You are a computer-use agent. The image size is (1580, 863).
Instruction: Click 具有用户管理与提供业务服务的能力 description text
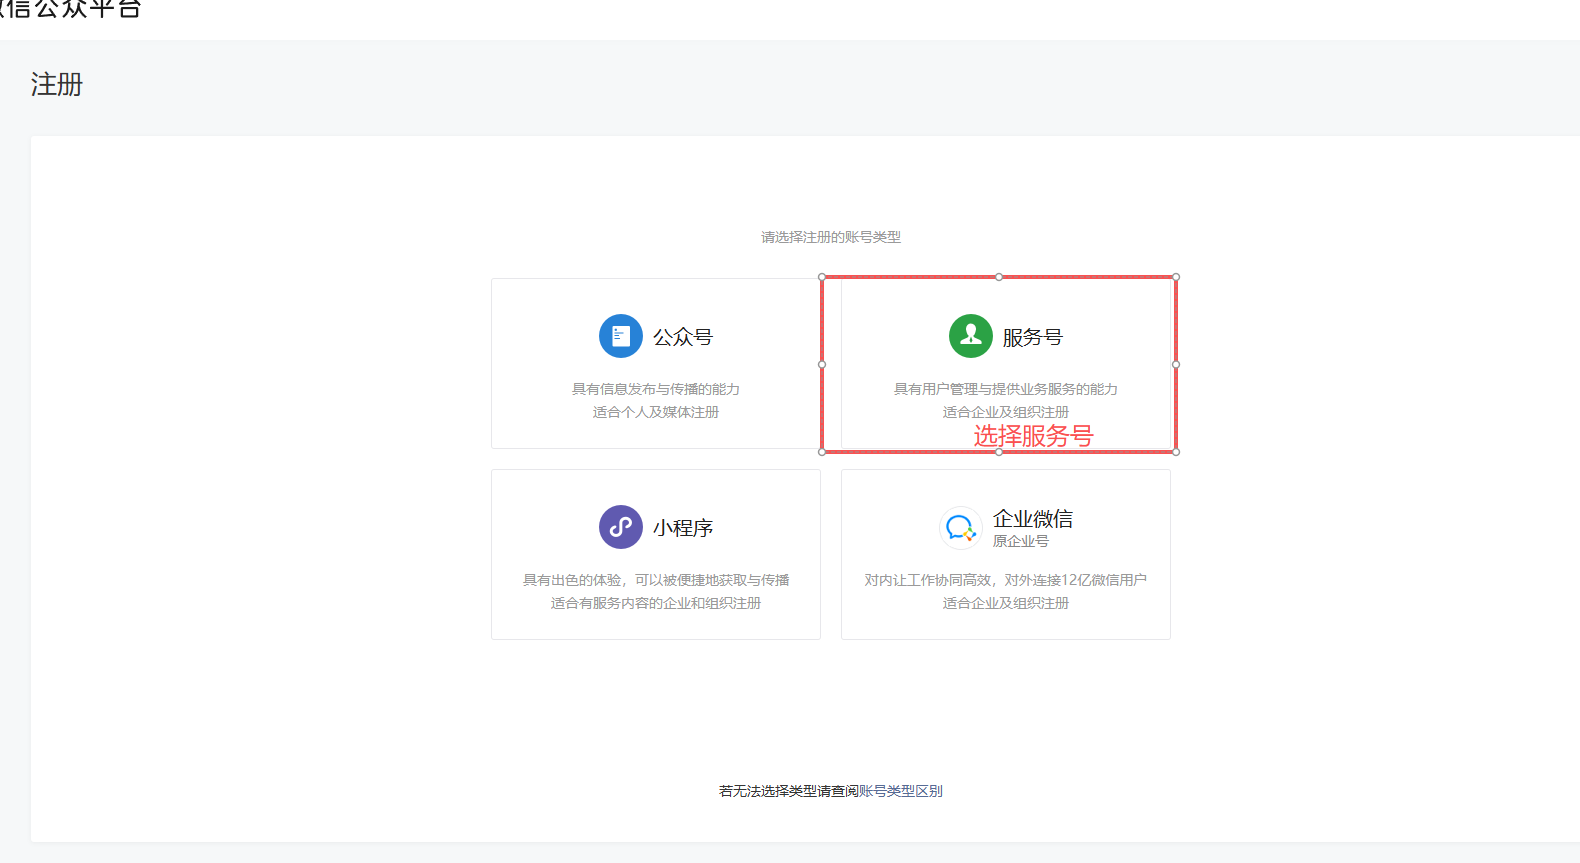point(1006,389)
